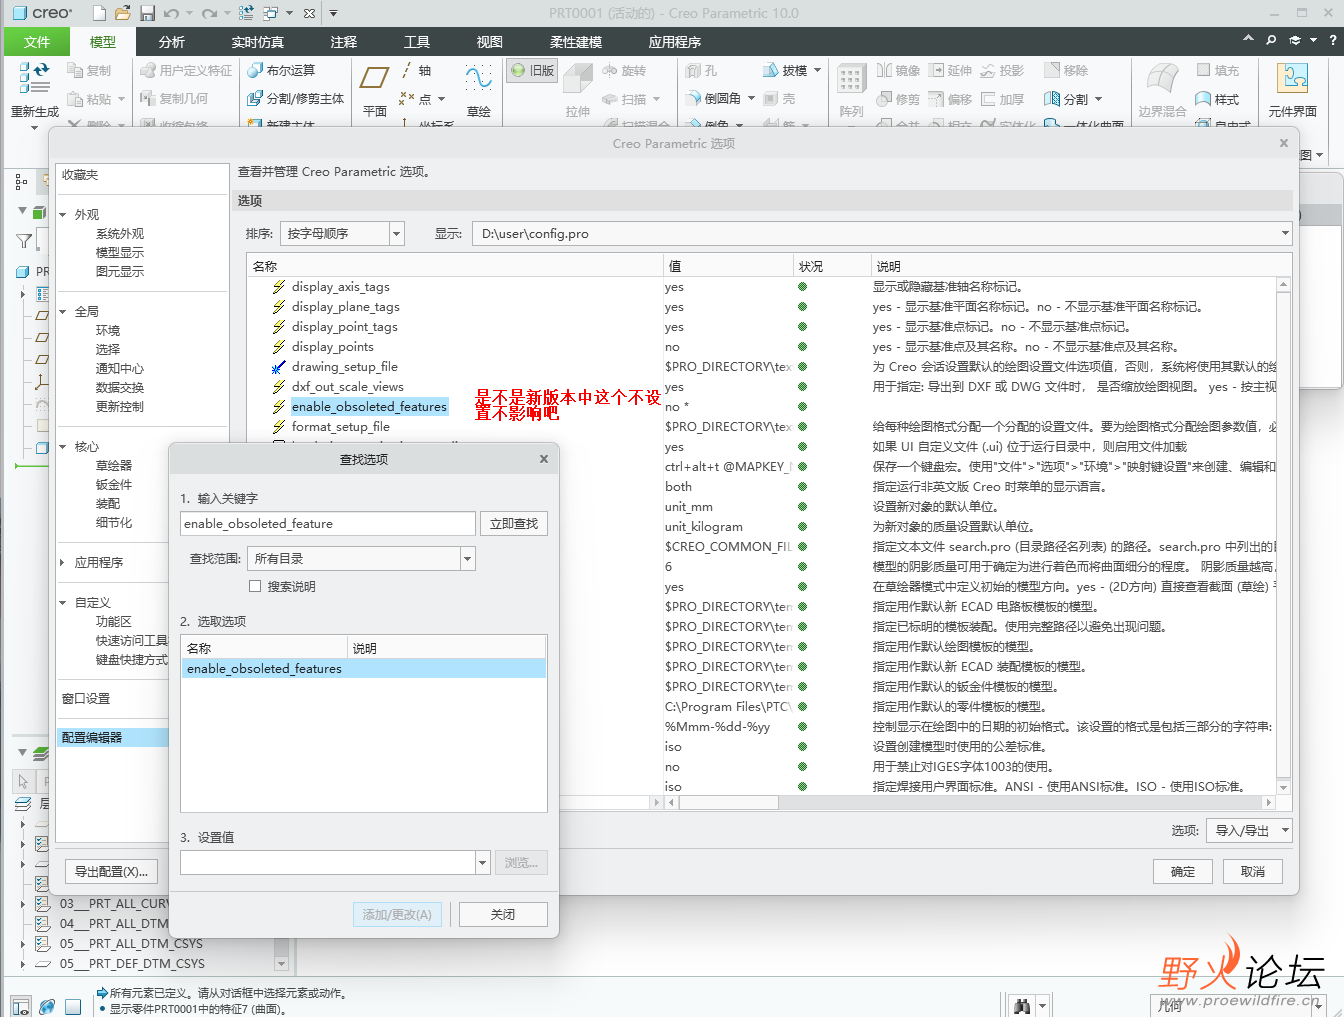1344x1017 pixels.
Task: Switch to the Analysis (分析) ribbon tab
Action: [172, 41]
